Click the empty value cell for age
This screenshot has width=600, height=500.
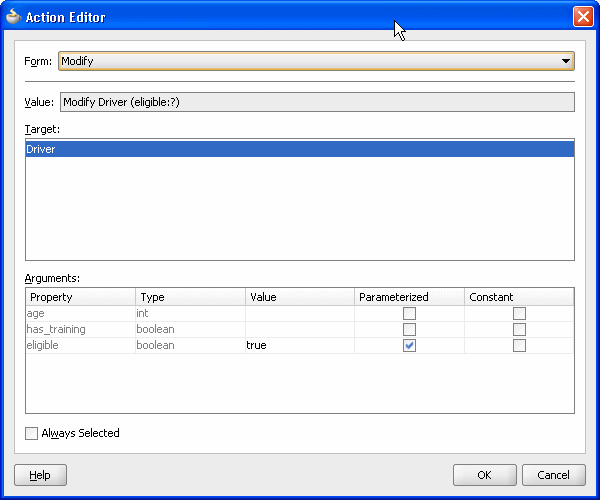click(300, 313)
